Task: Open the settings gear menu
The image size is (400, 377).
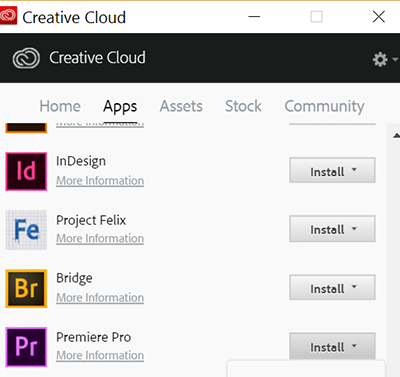Action: coord(380,60)
